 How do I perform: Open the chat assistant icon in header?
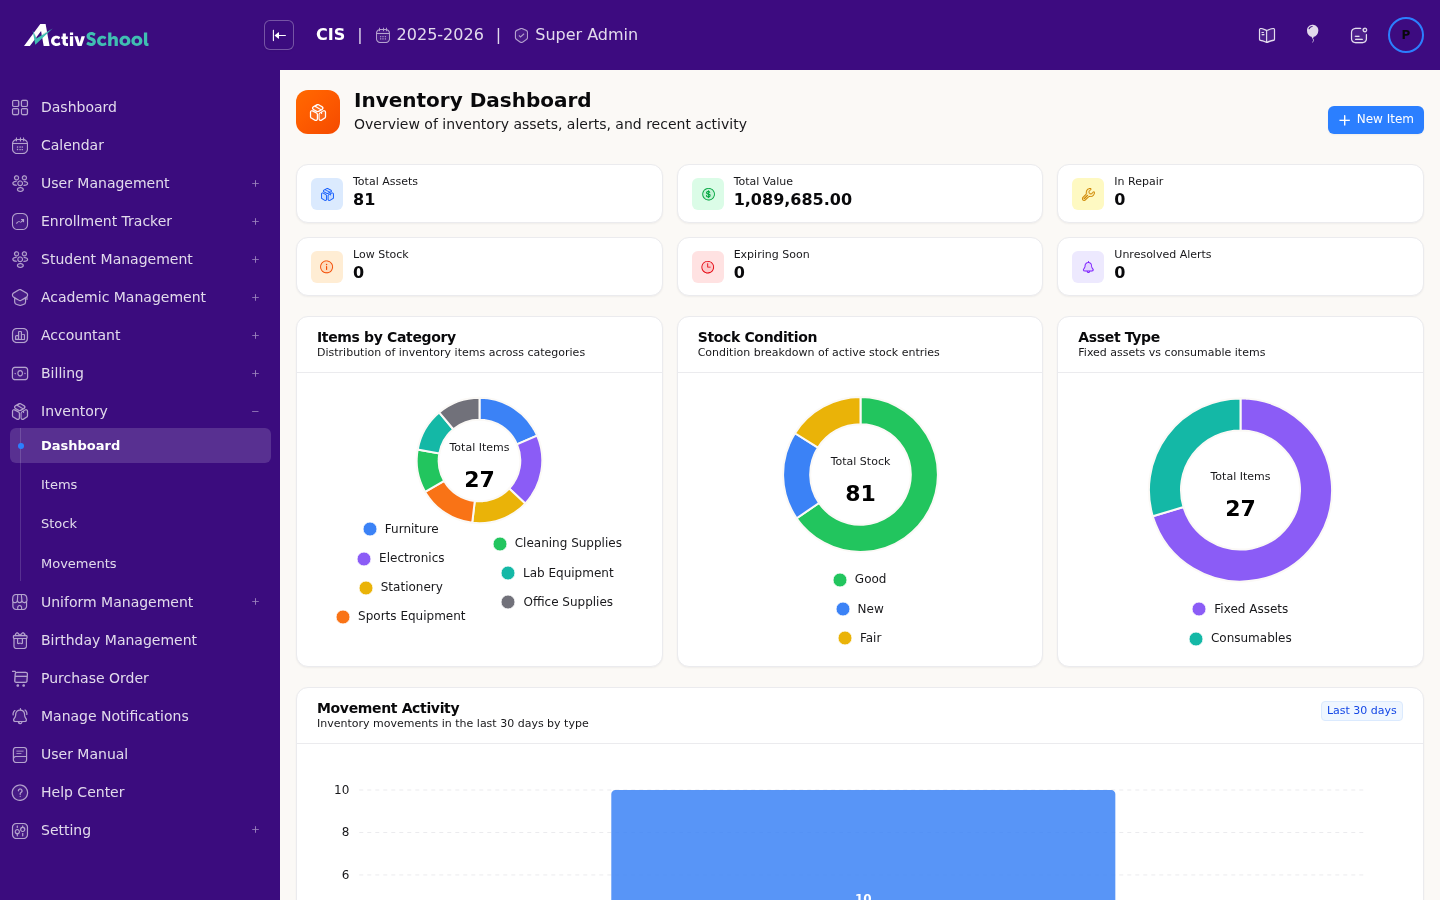click(1359, 35)
